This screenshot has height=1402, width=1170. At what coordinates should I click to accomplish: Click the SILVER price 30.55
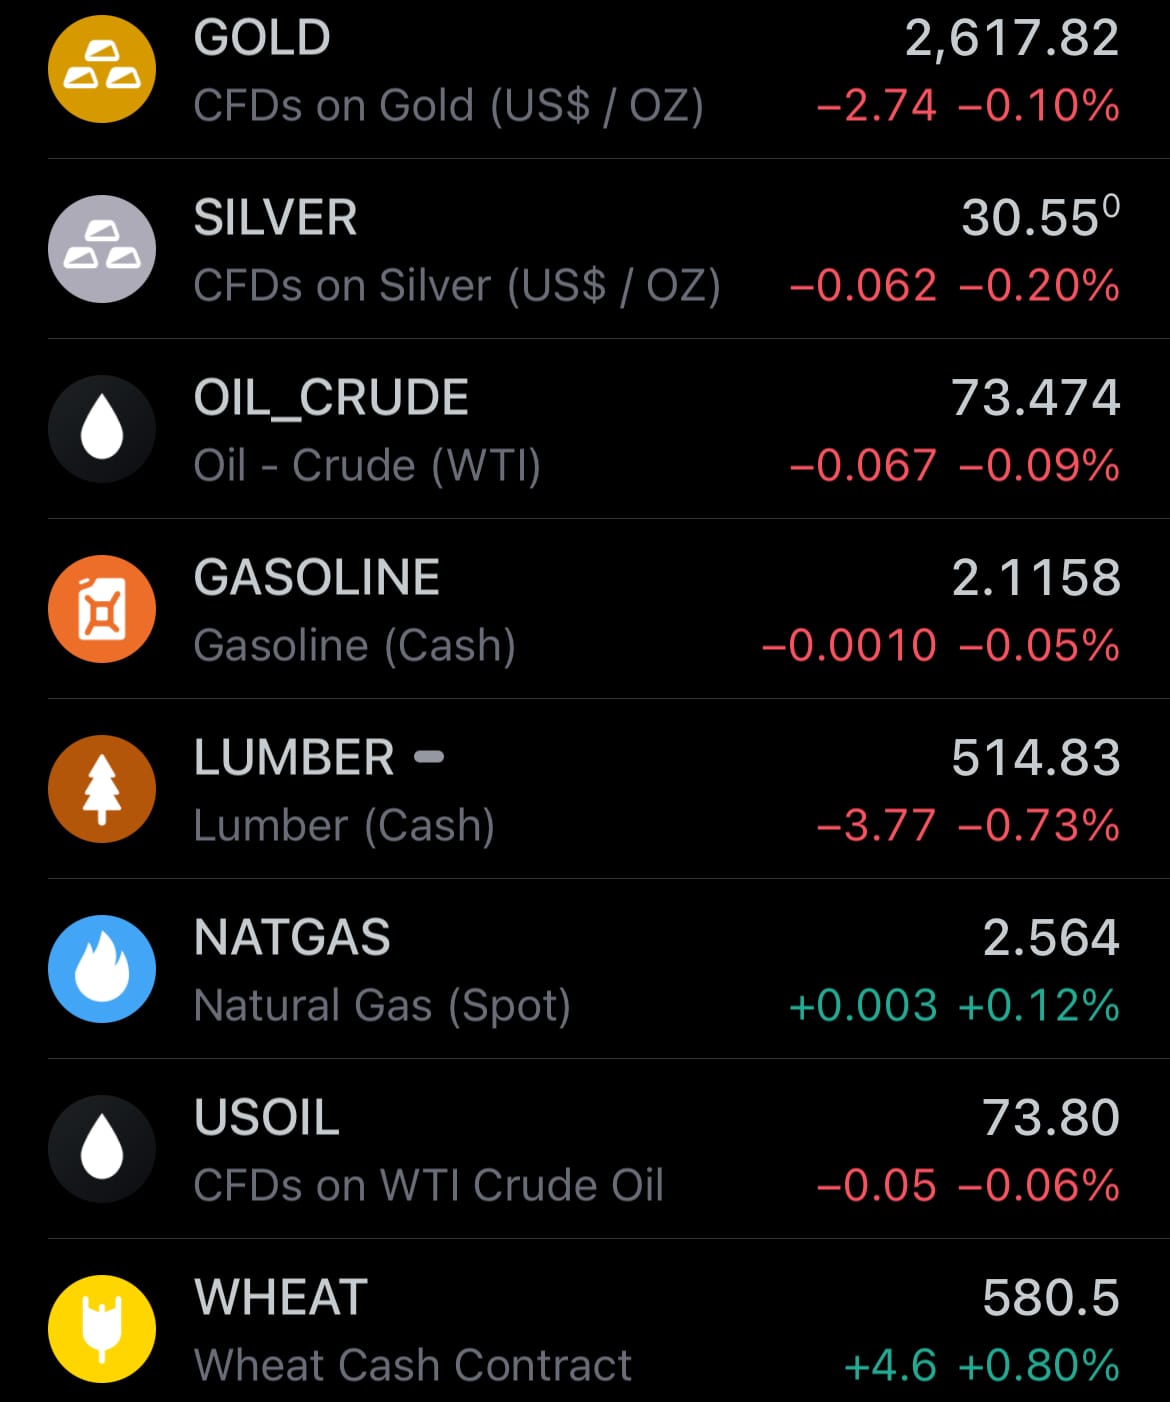point(1040,217)
